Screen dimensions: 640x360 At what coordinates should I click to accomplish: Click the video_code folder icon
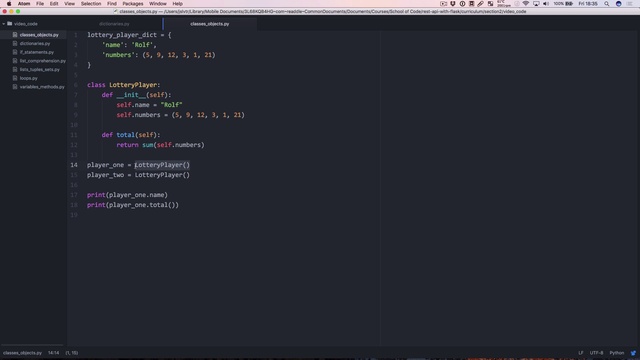[10, 24]
